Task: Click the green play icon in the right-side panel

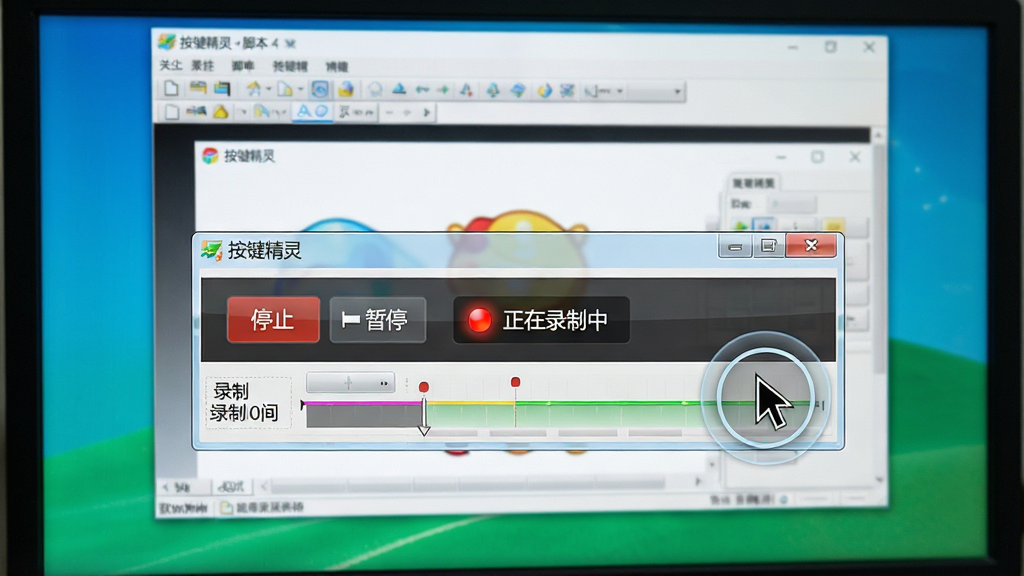Action: coord(740,227)
